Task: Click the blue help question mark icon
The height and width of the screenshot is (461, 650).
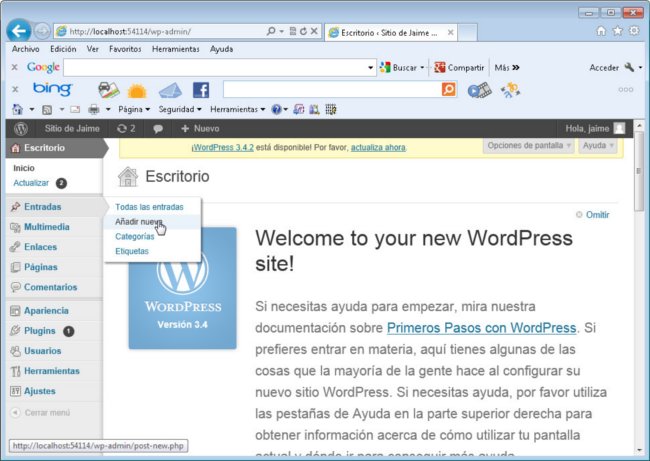Action: click(x=276, y=109)
